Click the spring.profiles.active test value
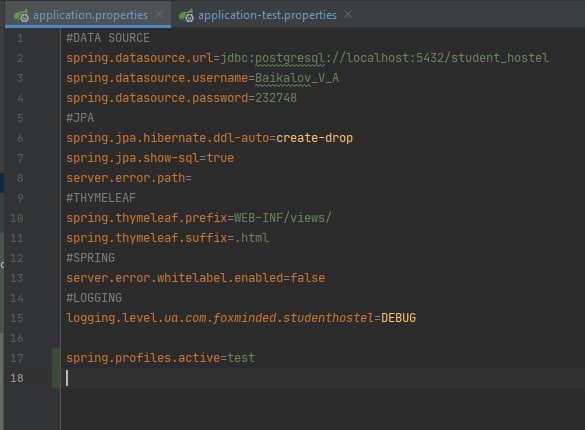Viewport: 585px width, 430px height. click(241, 358)
